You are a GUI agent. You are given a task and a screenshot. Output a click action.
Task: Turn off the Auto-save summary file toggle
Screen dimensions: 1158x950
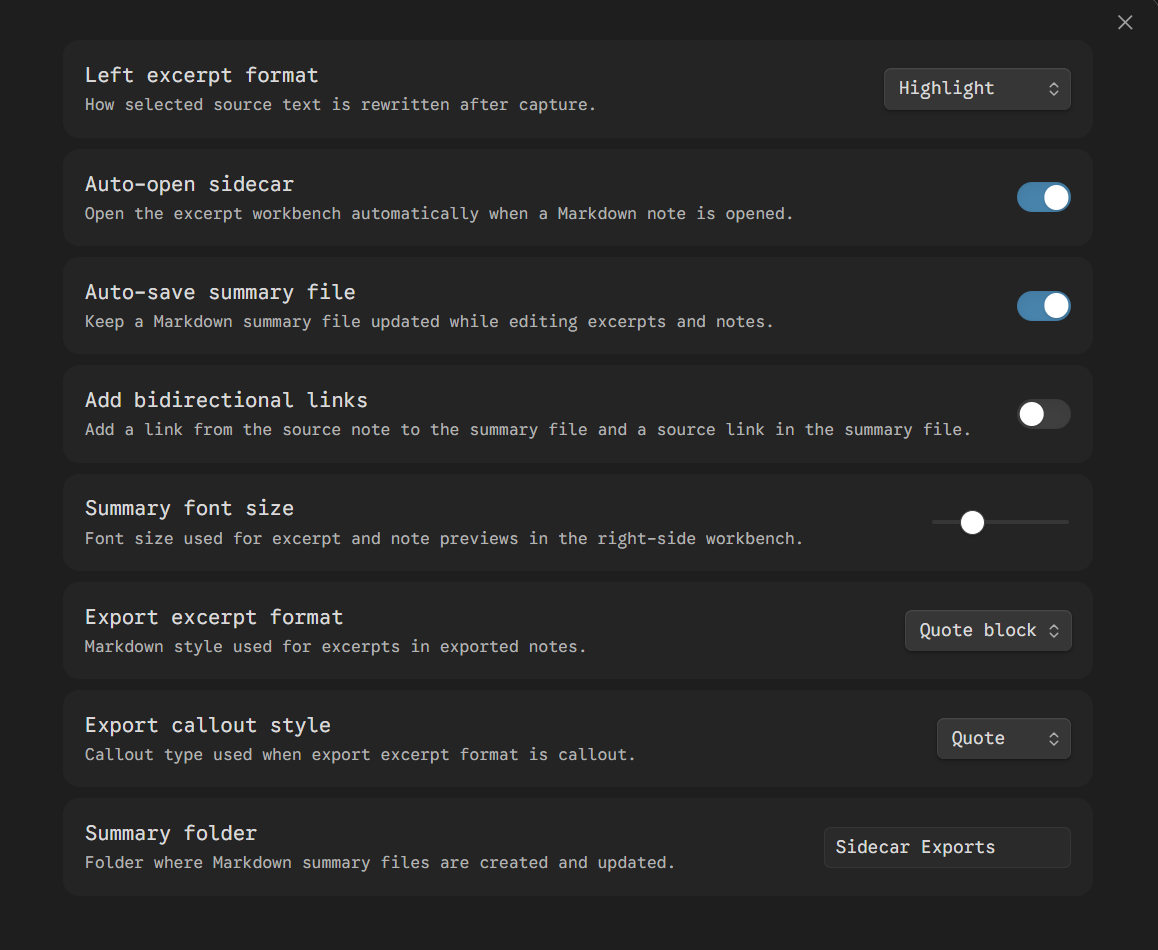[x=1044, y=306]
